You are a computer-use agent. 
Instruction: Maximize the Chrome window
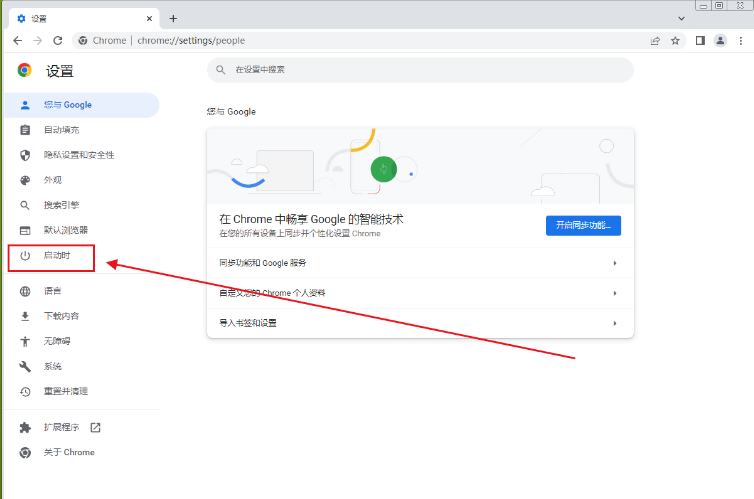point(719,6)
